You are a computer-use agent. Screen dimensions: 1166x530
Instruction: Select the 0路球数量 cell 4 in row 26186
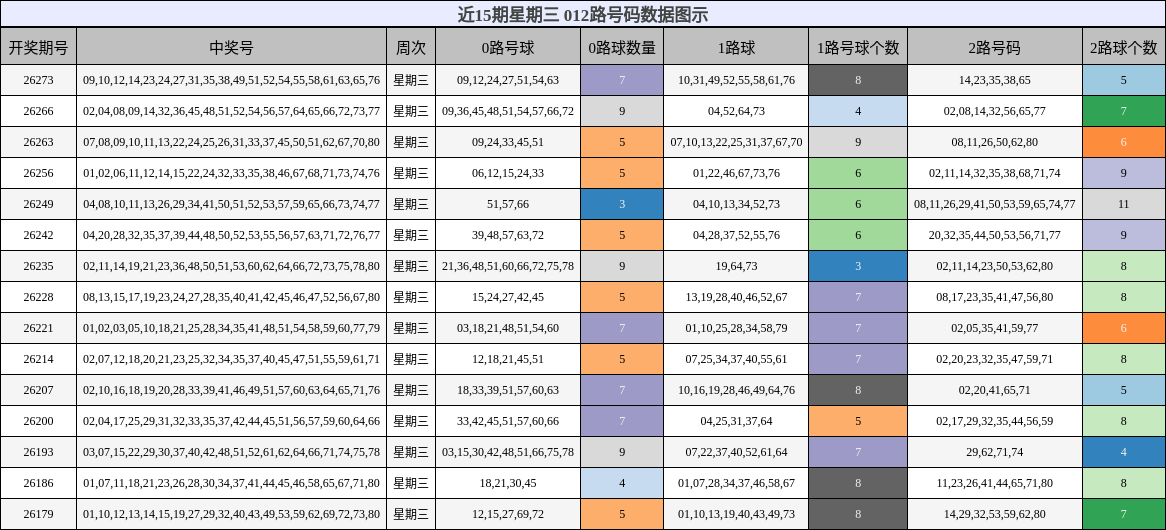pos(622,483)
